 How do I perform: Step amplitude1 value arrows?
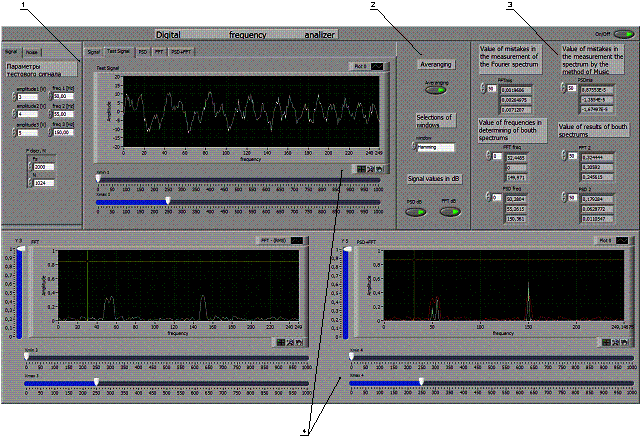coord(14,97)
